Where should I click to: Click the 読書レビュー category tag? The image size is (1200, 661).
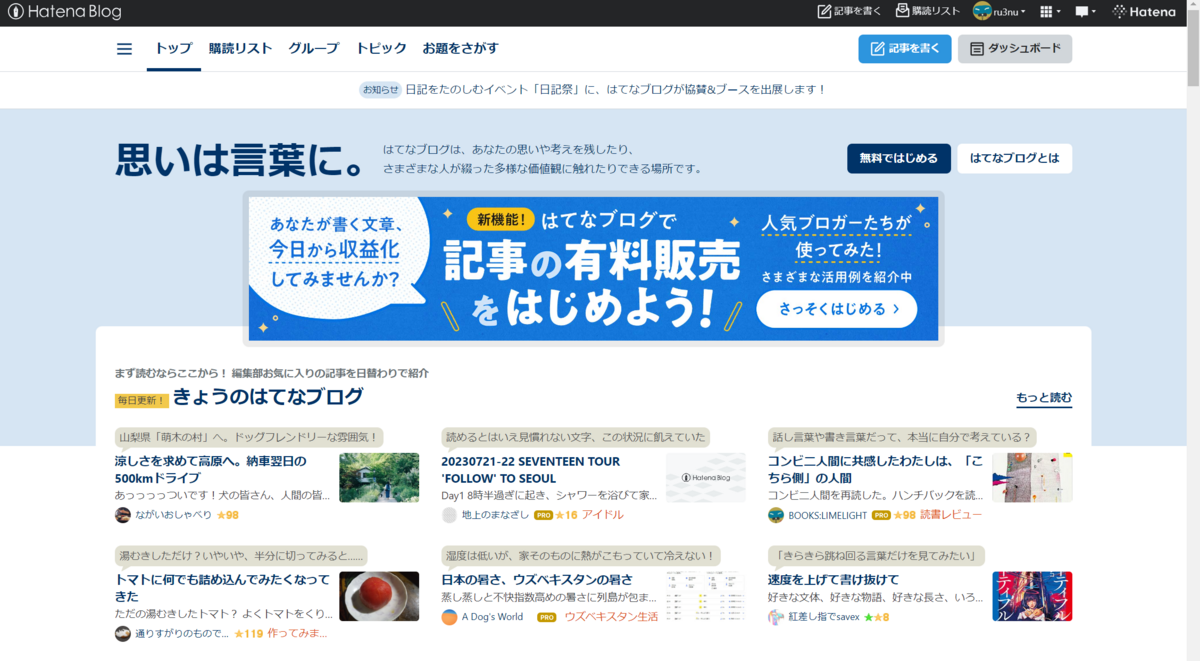click(951, 515)
